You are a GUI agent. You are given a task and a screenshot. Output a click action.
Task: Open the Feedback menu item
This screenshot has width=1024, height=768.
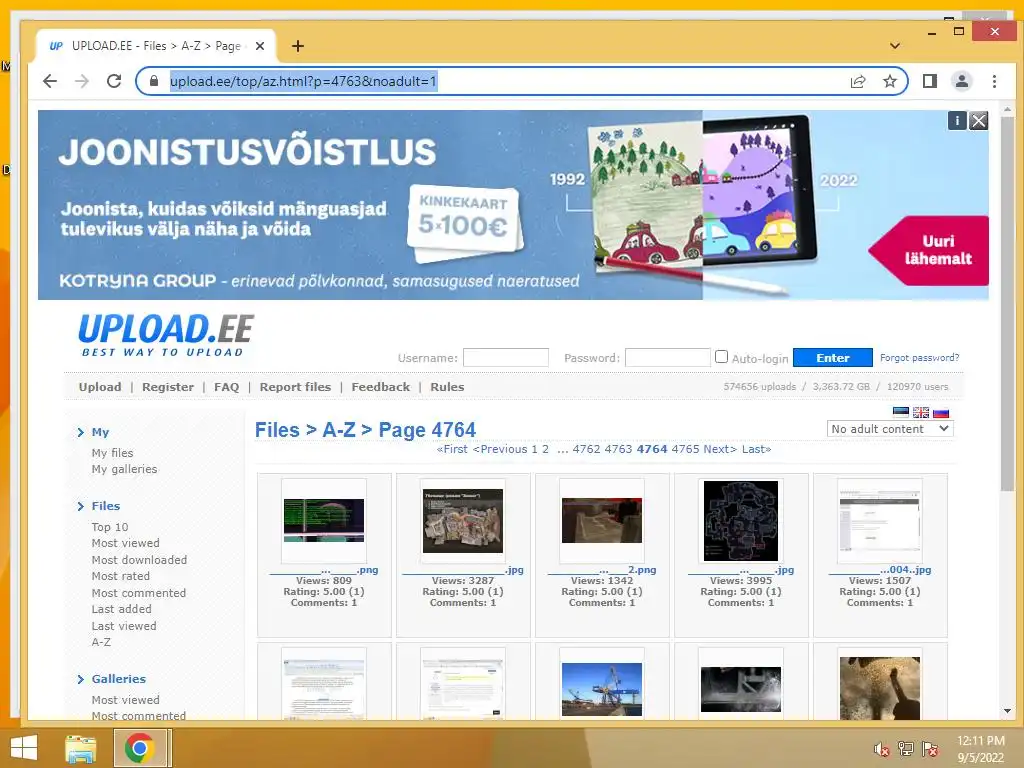381,387
